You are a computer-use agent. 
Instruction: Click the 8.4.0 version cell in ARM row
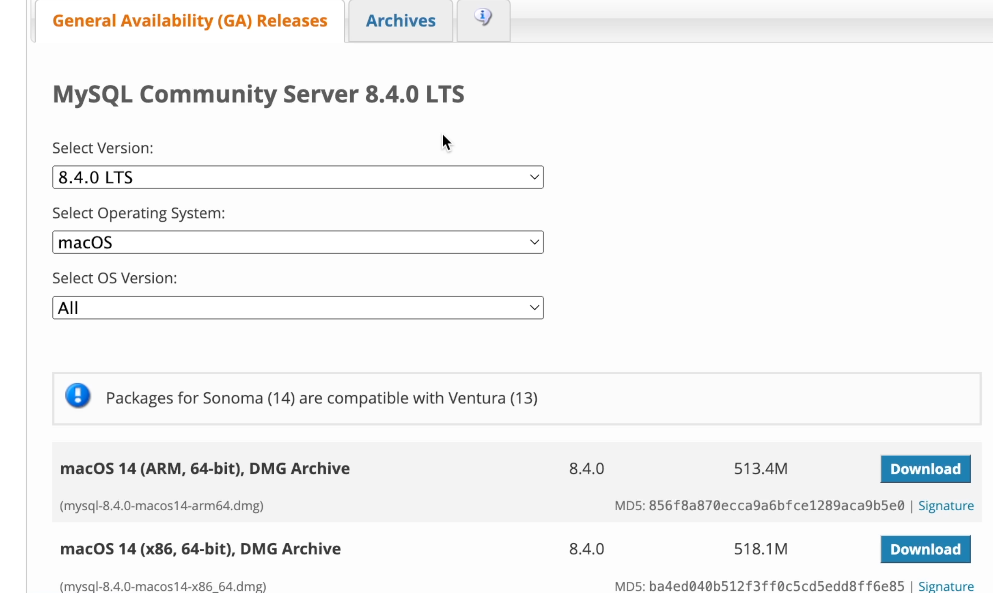pos(586,469)
